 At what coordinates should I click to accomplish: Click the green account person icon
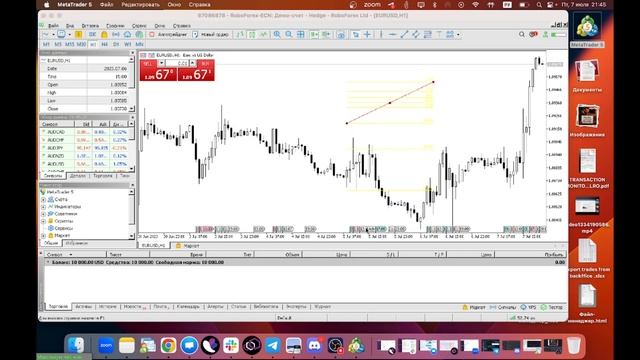(x=545, y=35)
